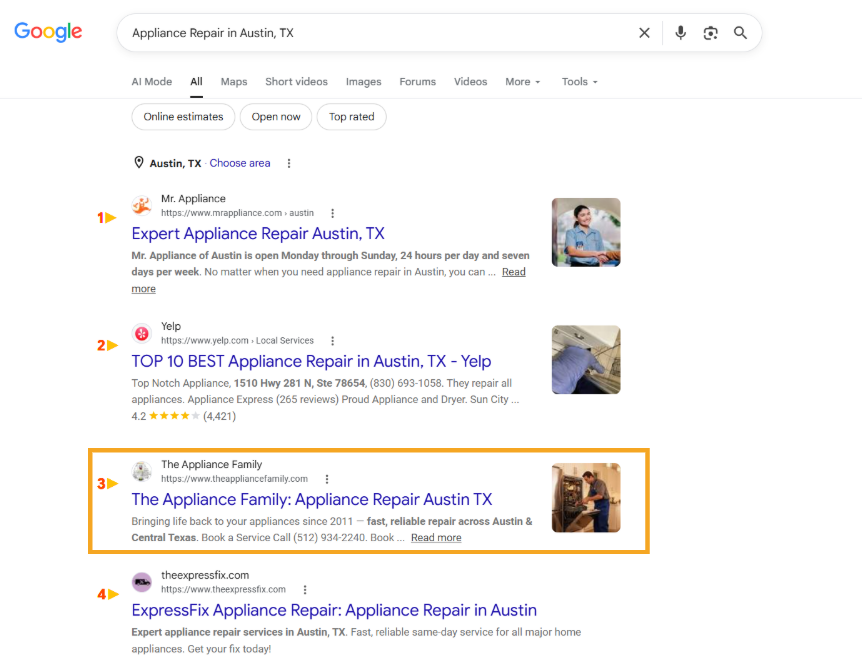Click inside the search input field
Image resolution: width=862 pixels, height=658 pixels.
(379, 33)
